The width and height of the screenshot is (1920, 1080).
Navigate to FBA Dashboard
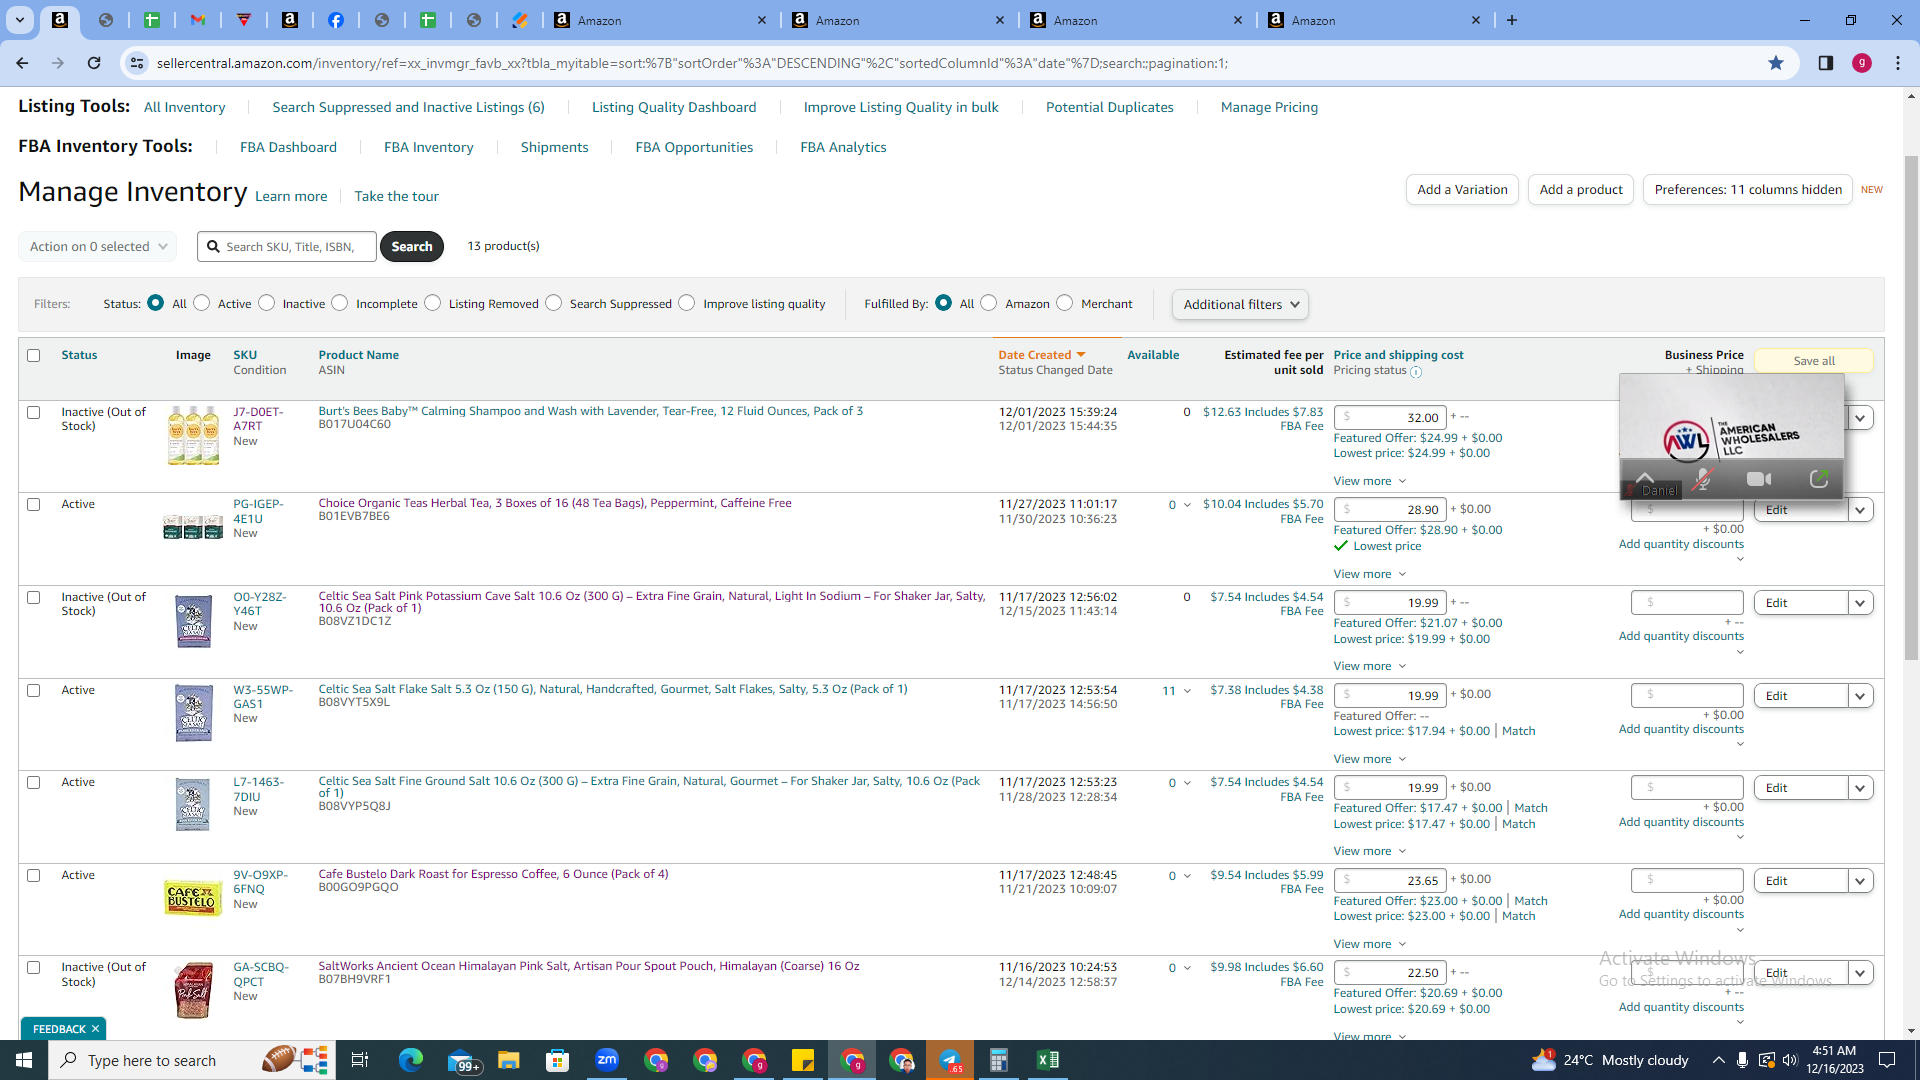[288, 147]
